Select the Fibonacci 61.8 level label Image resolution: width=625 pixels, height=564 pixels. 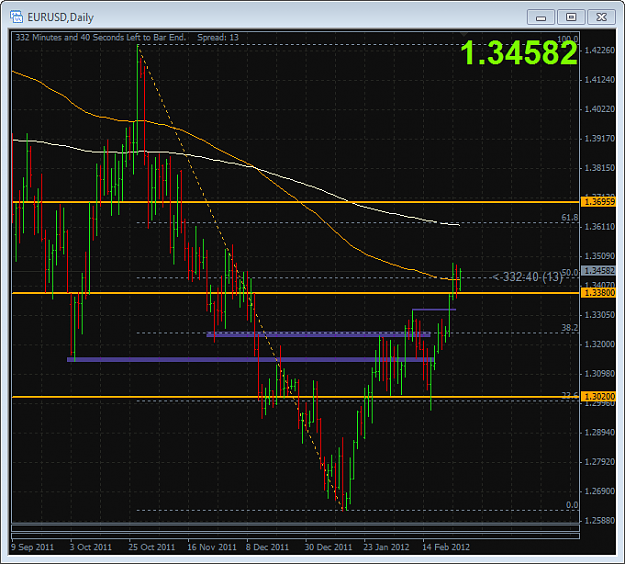click(x=570, y=218)
